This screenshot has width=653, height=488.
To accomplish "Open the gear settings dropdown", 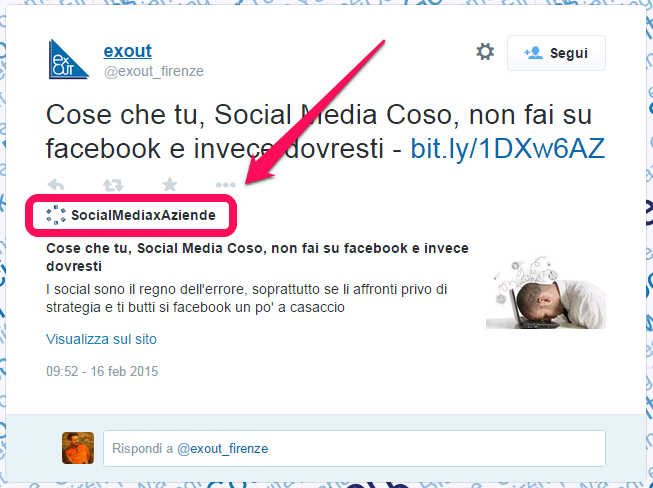I will tap(485, 52).
